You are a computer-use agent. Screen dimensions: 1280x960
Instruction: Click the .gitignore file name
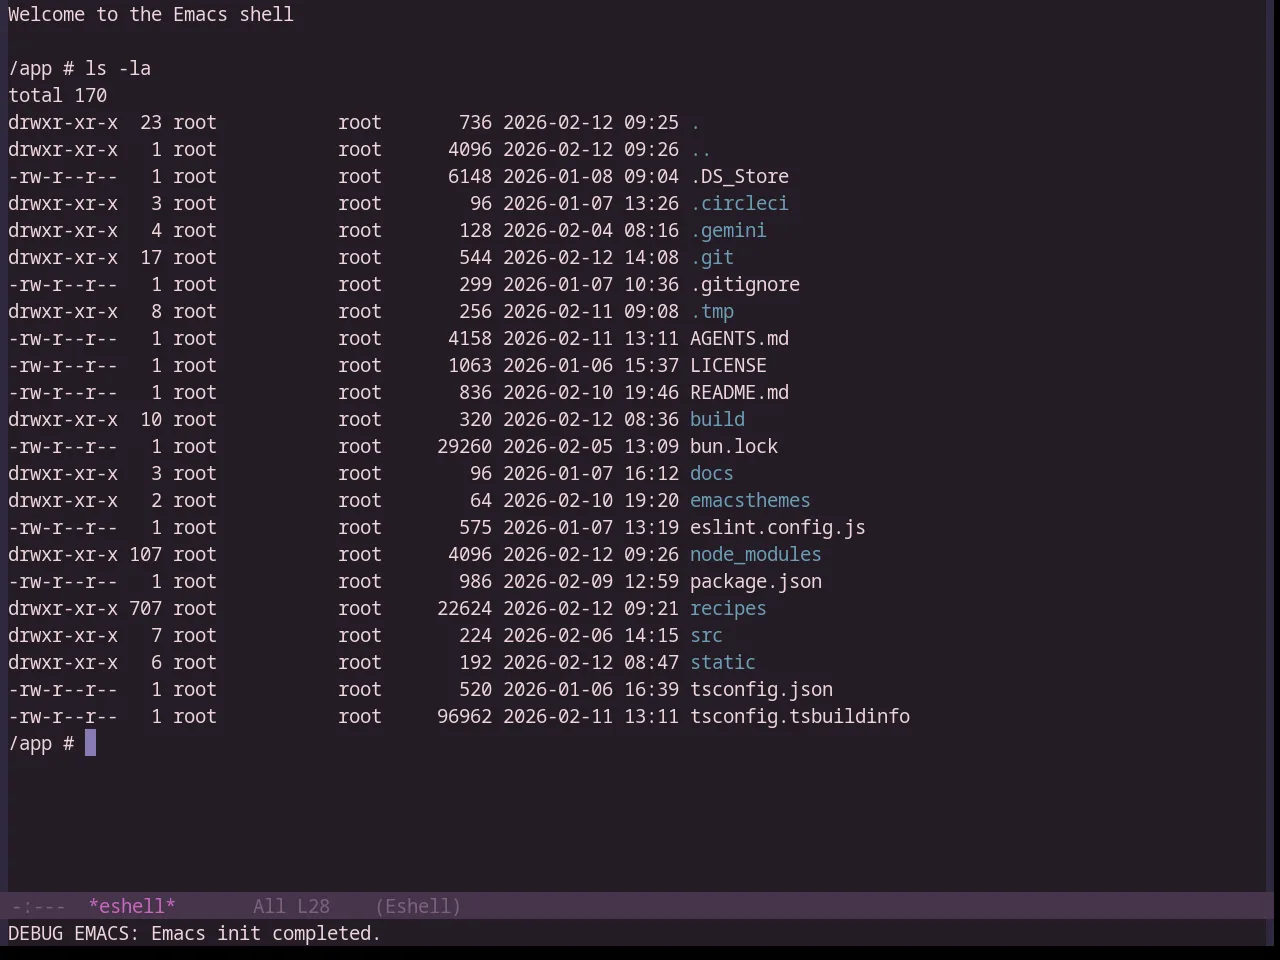pos(745,284)
